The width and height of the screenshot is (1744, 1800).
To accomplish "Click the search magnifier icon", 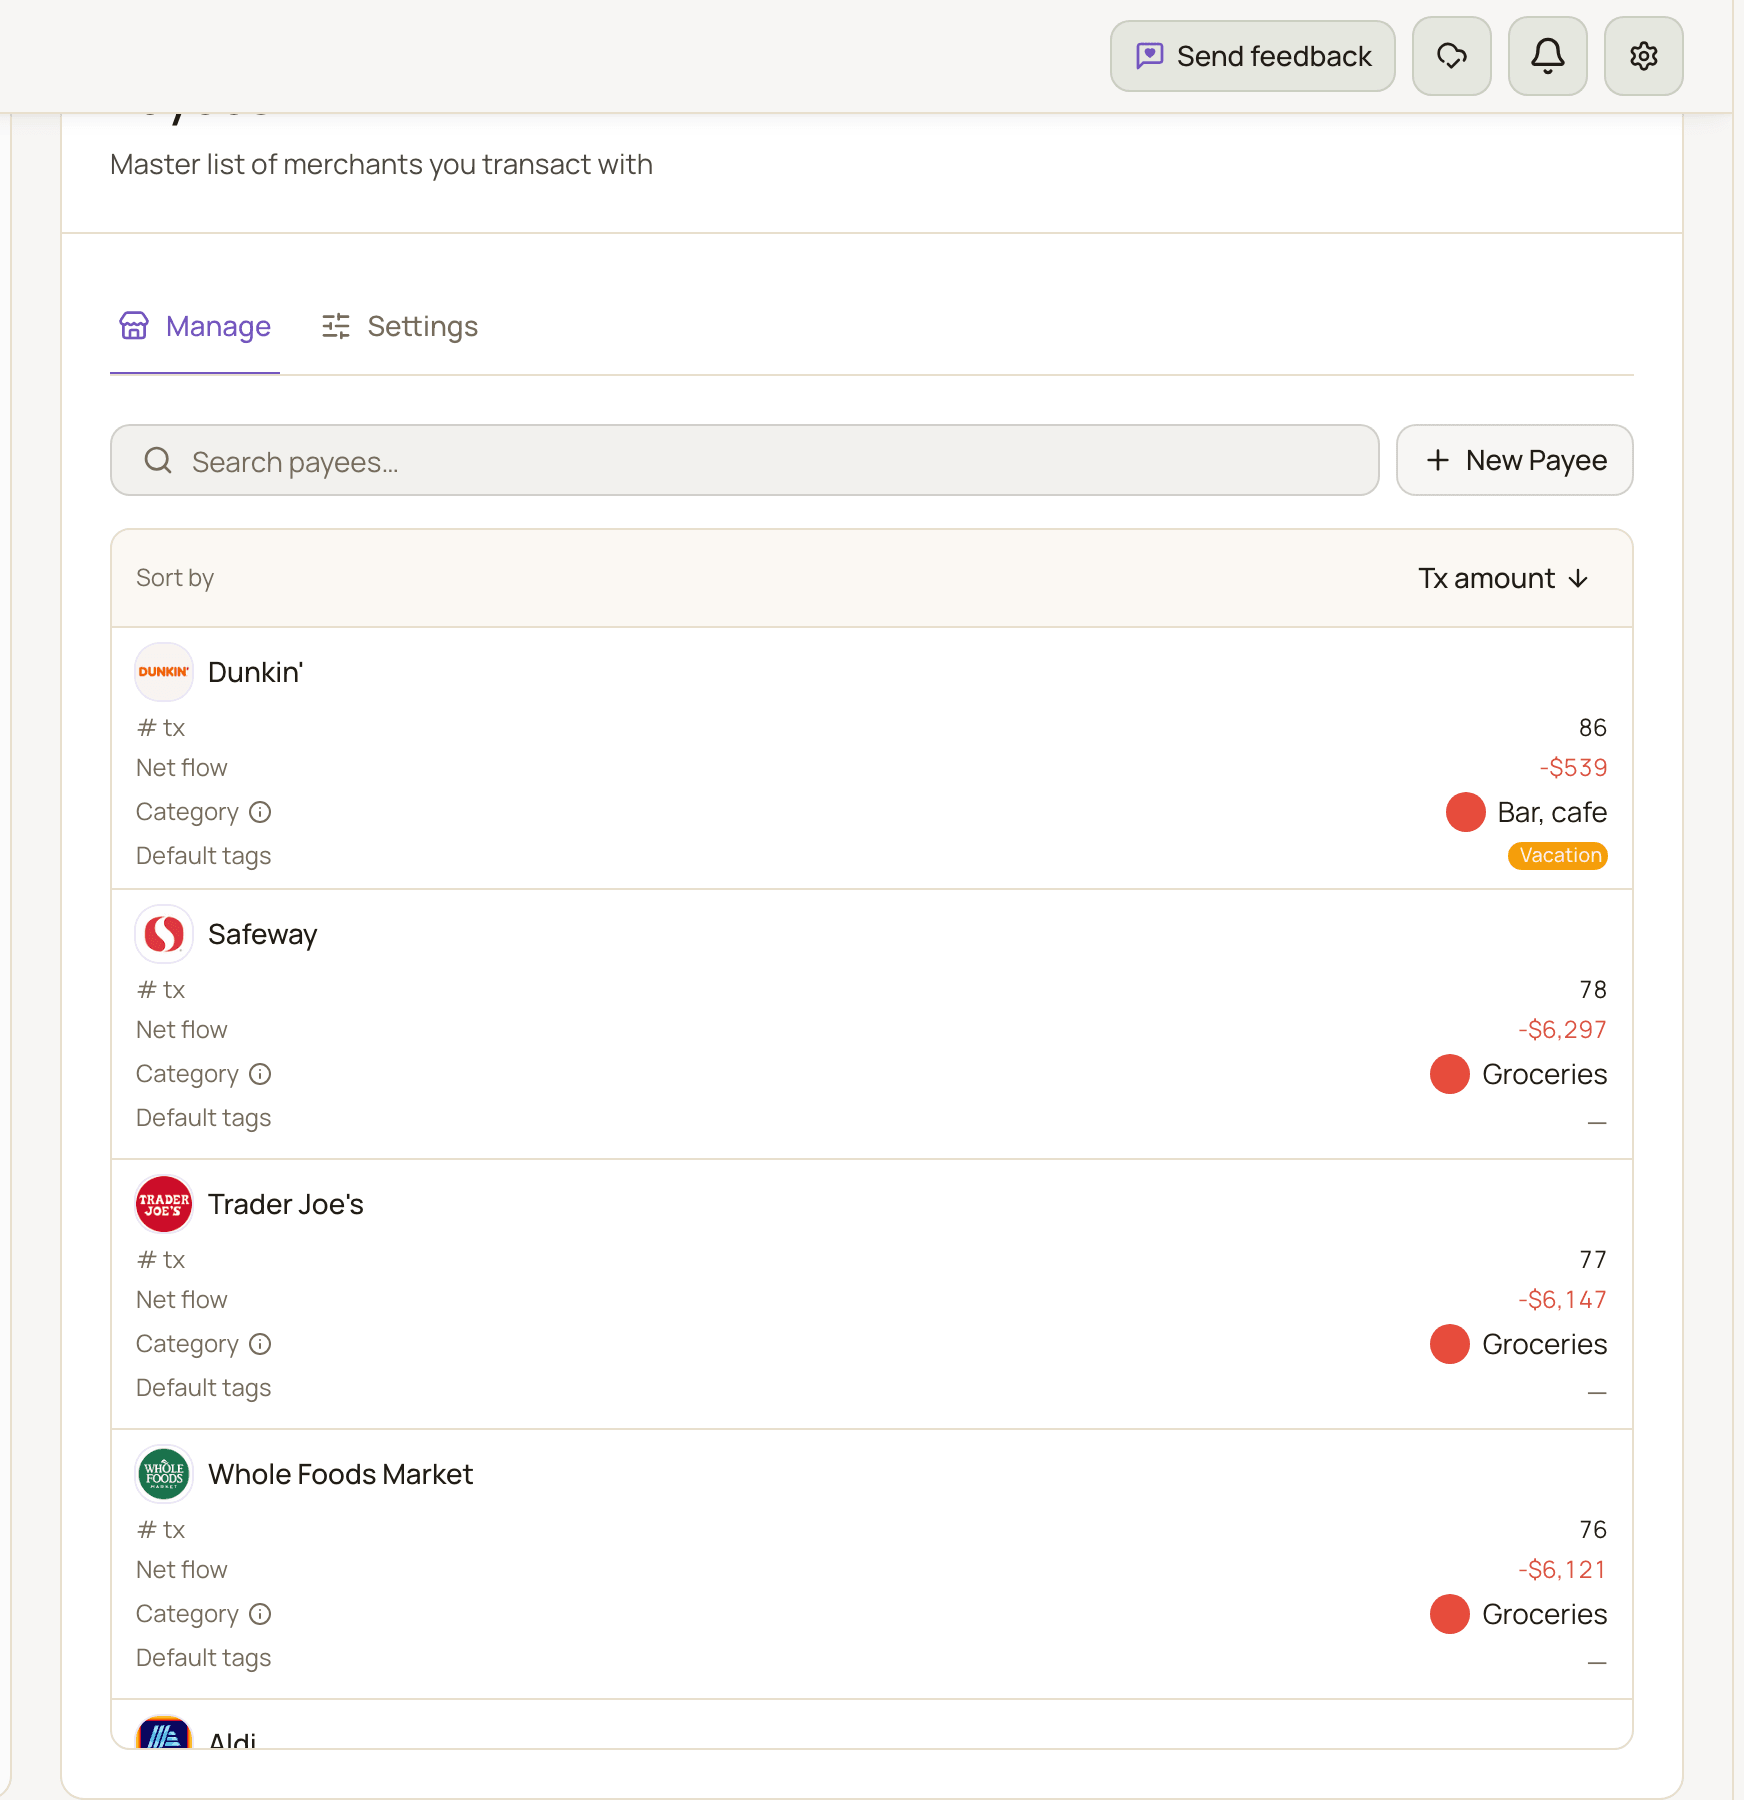I will tap(158, 460).
